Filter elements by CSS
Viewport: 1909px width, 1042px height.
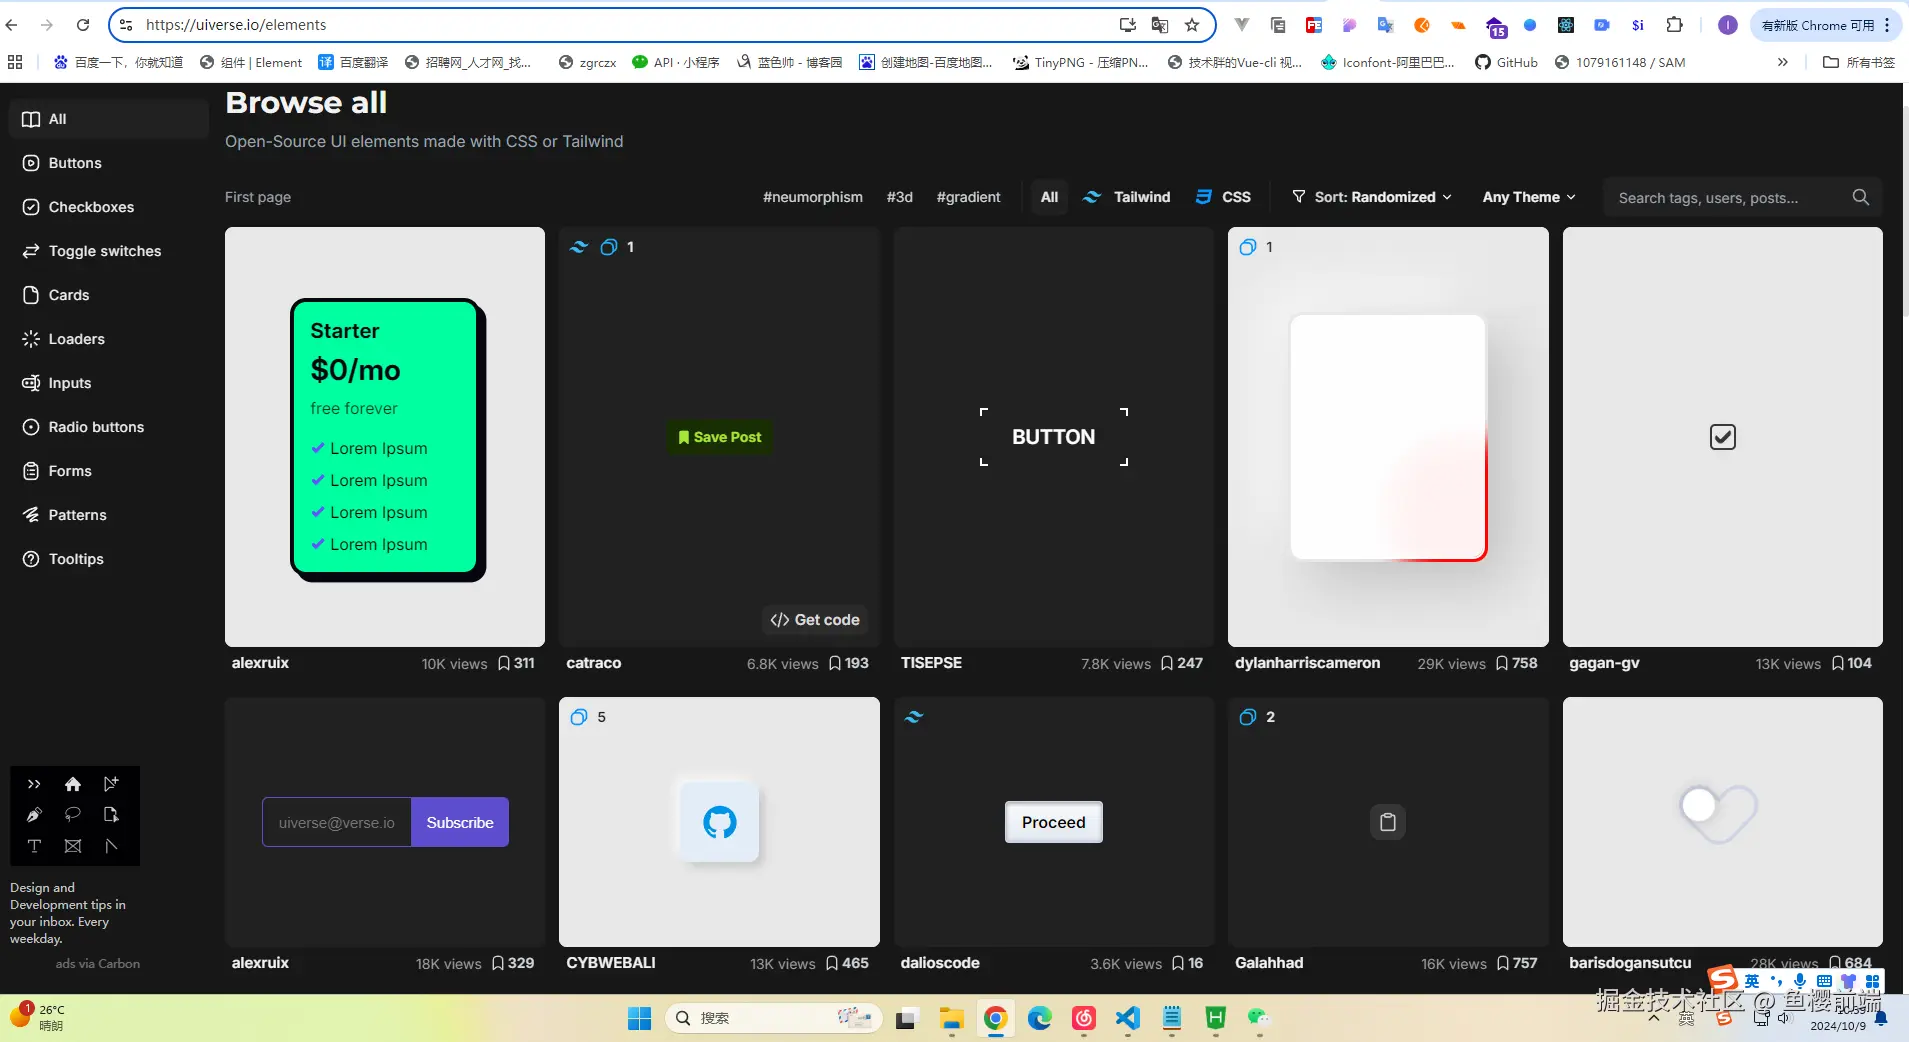click(1223, 197)
